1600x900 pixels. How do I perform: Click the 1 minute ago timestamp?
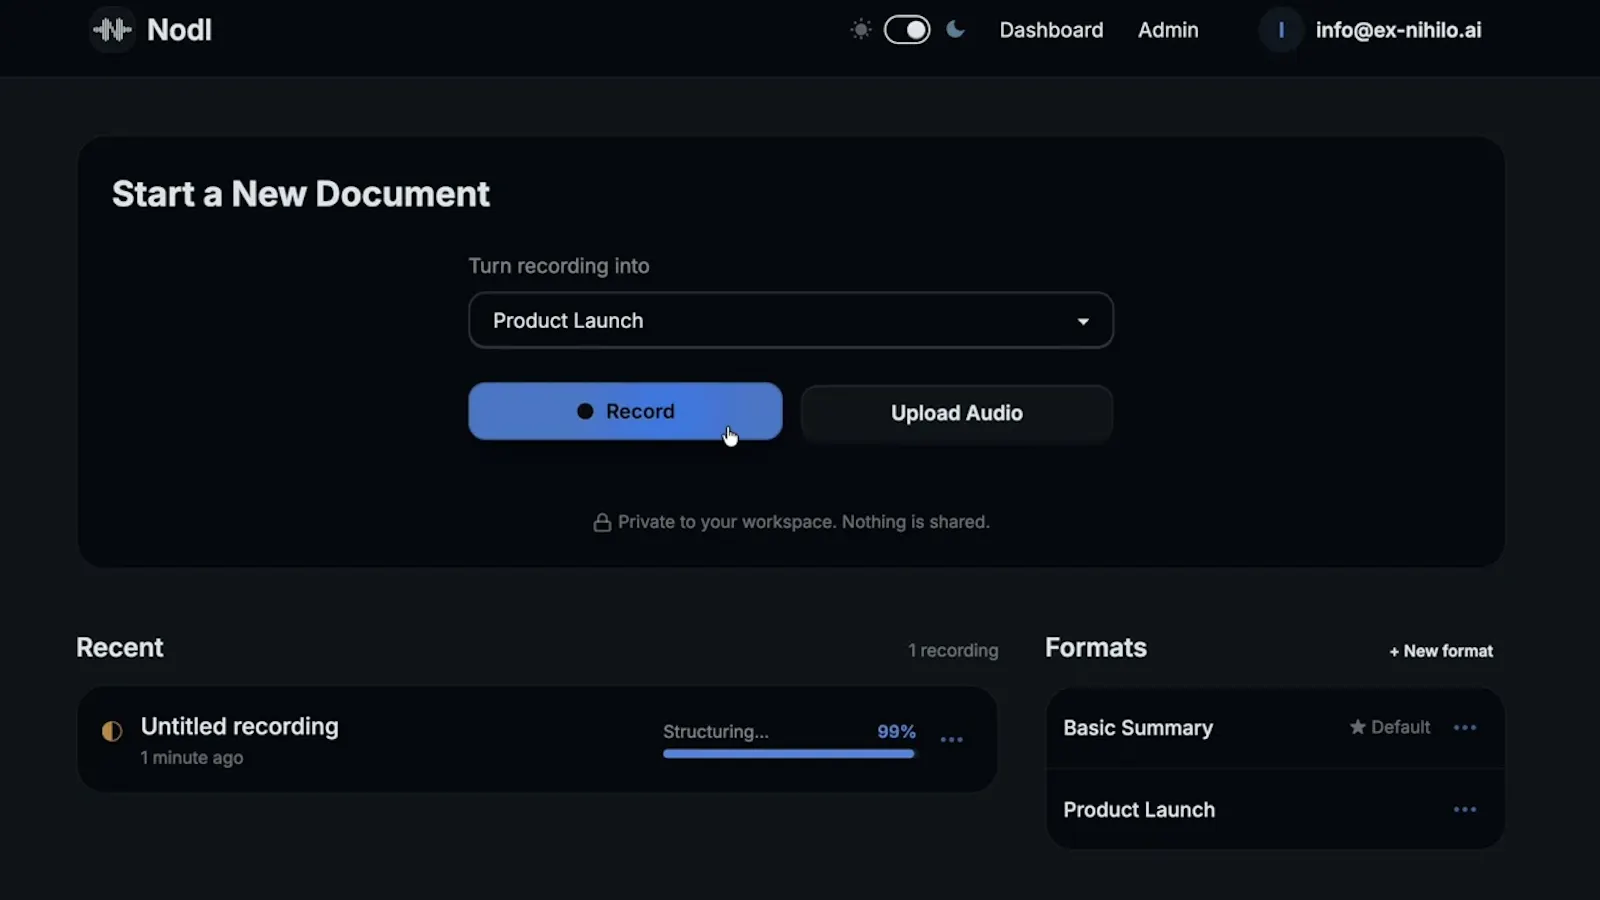pos(192,758)
